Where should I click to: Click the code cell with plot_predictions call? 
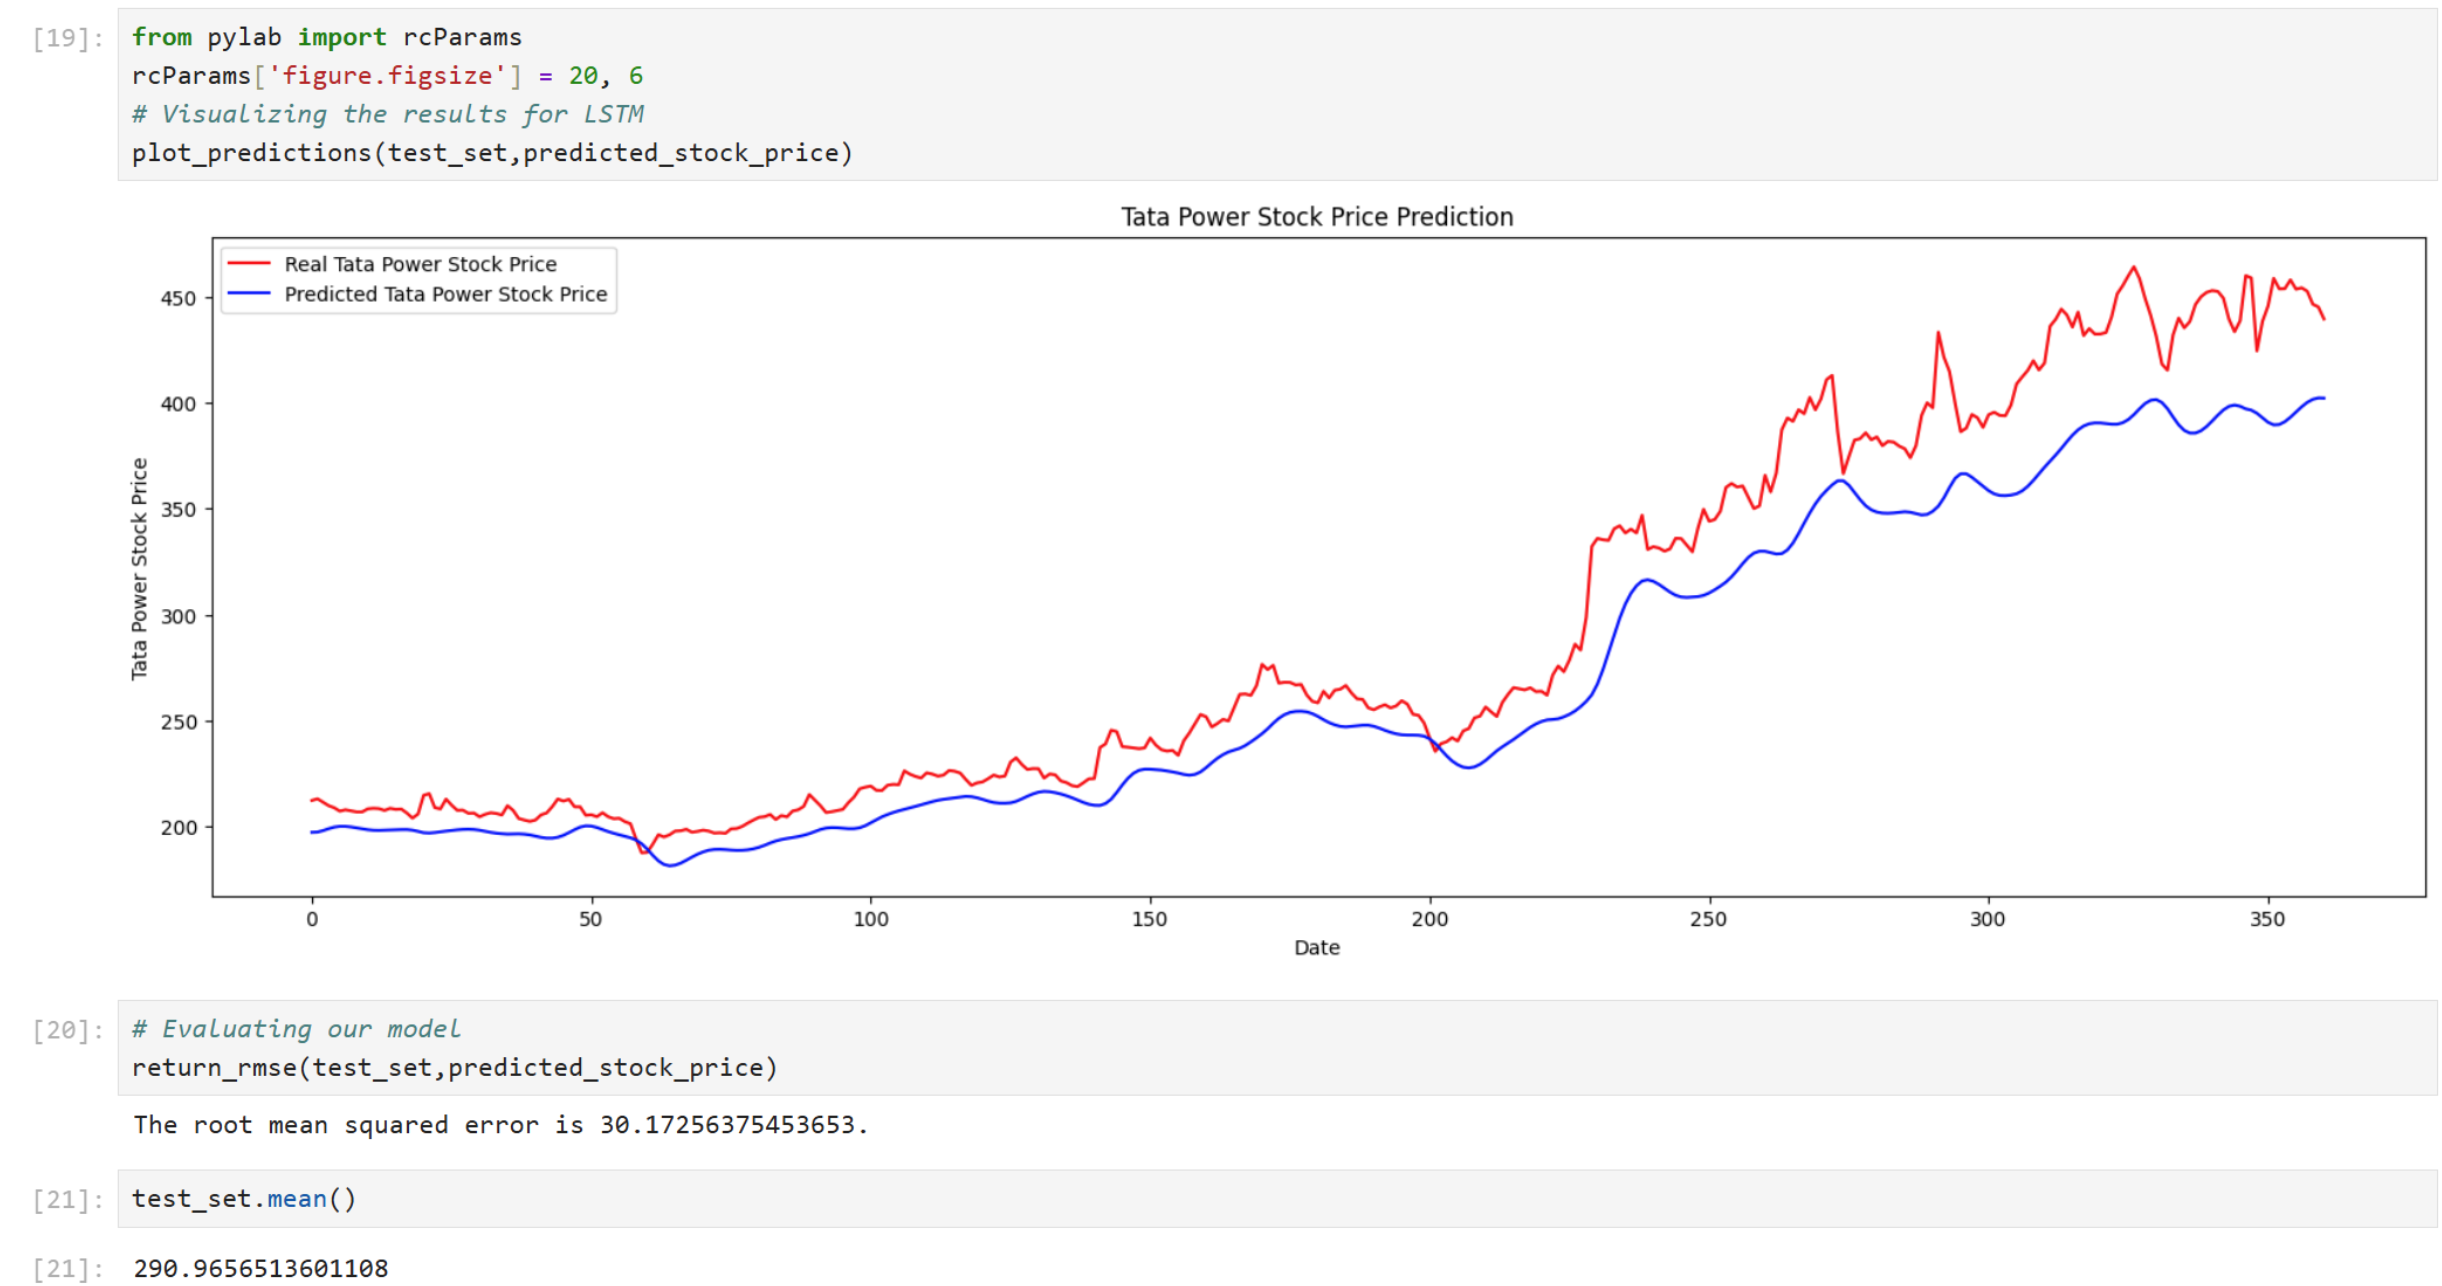tap(1276, 95)
